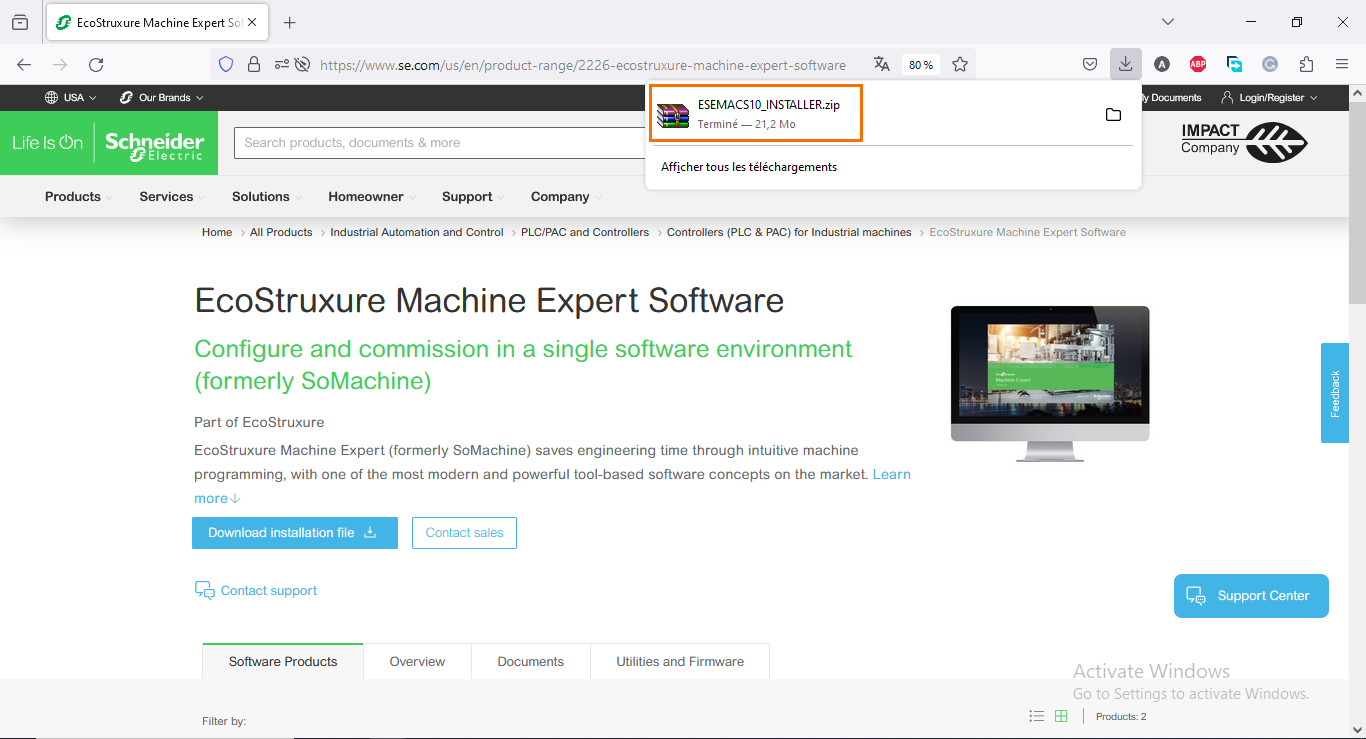Expand the Support navigation menu
Image resolution: width=1366 pixels, height=739 pixels.
tap(473, 197)
